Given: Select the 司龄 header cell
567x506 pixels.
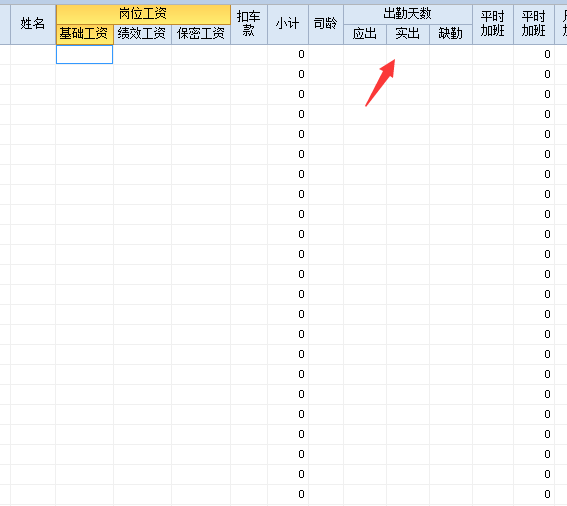Looking at the screenshot, I should click(x=326, y=24).
